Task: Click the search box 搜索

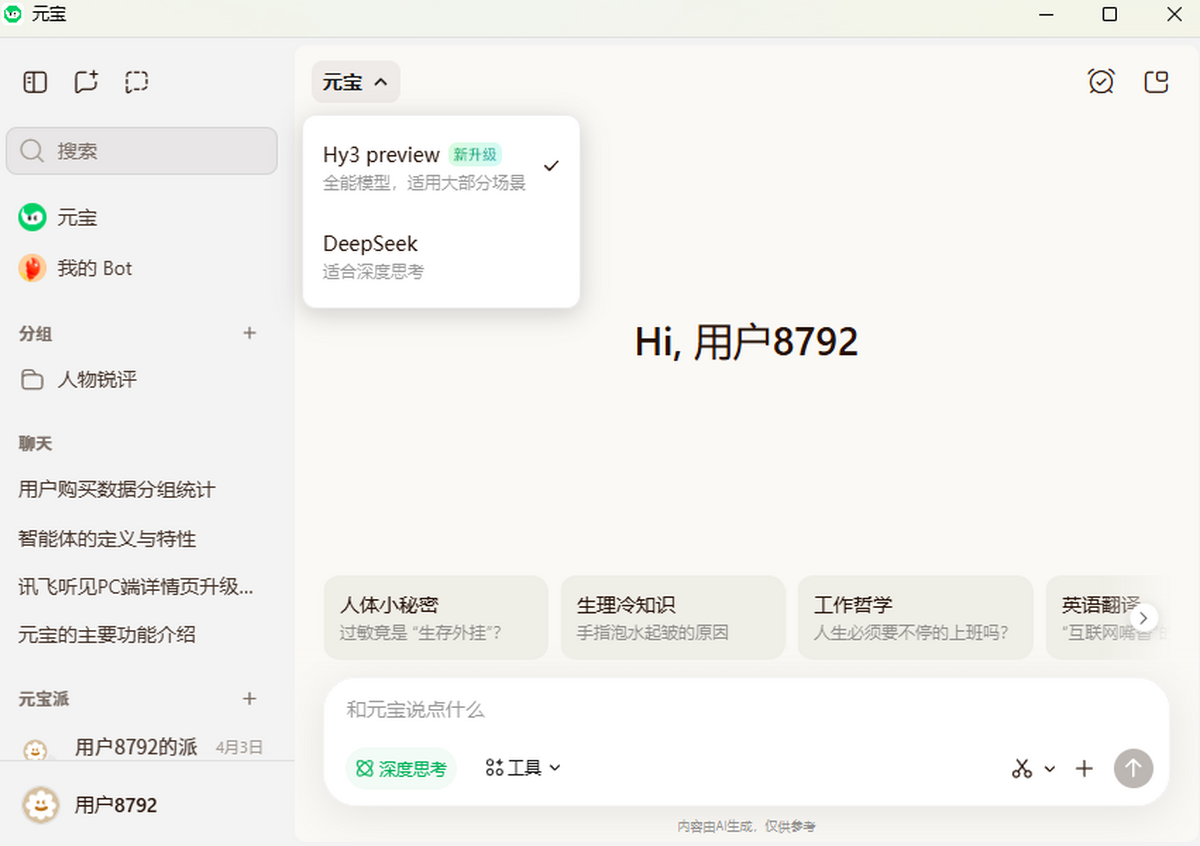Action: (141, 151)
